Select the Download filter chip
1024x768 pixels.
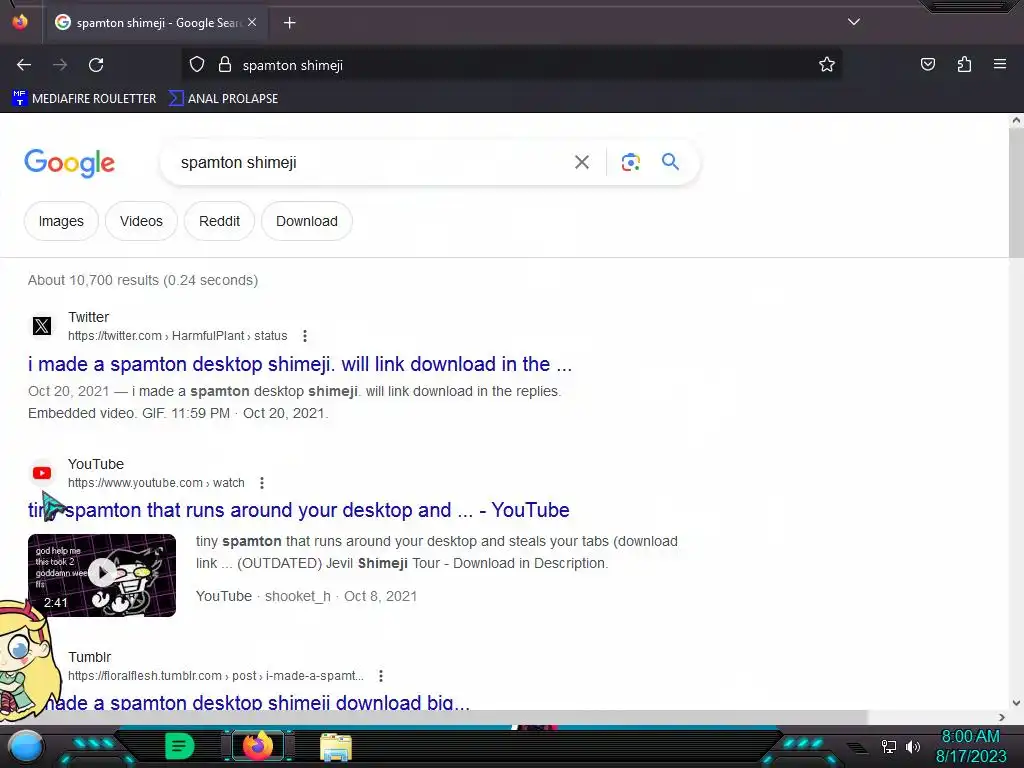pyautogui.click(x=307, y=221)
